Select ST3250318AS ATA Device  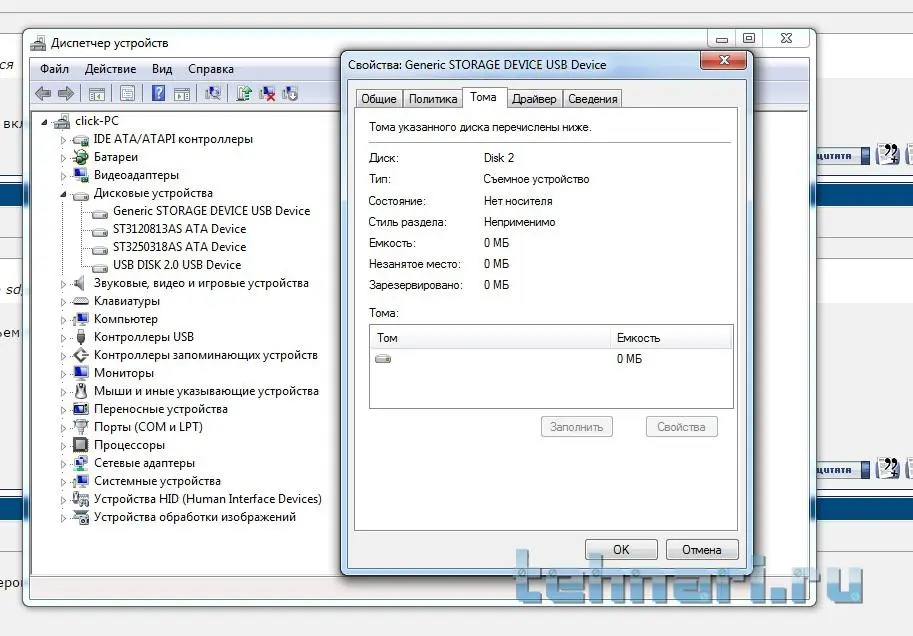179,247
